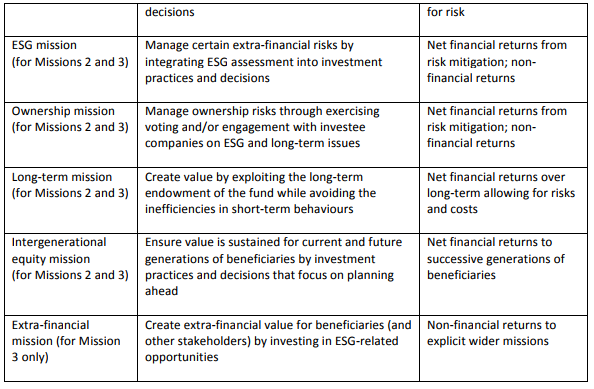The image size is (594, 389).
Task: Click the empty top-left header cell
Action: [x=71, y=20]
